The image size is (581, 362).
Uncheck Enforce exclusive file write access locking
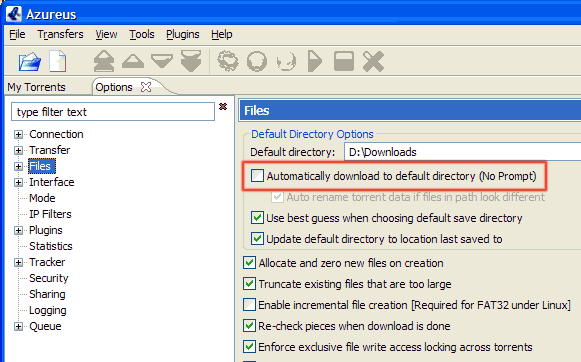click(x=249, y=347)
